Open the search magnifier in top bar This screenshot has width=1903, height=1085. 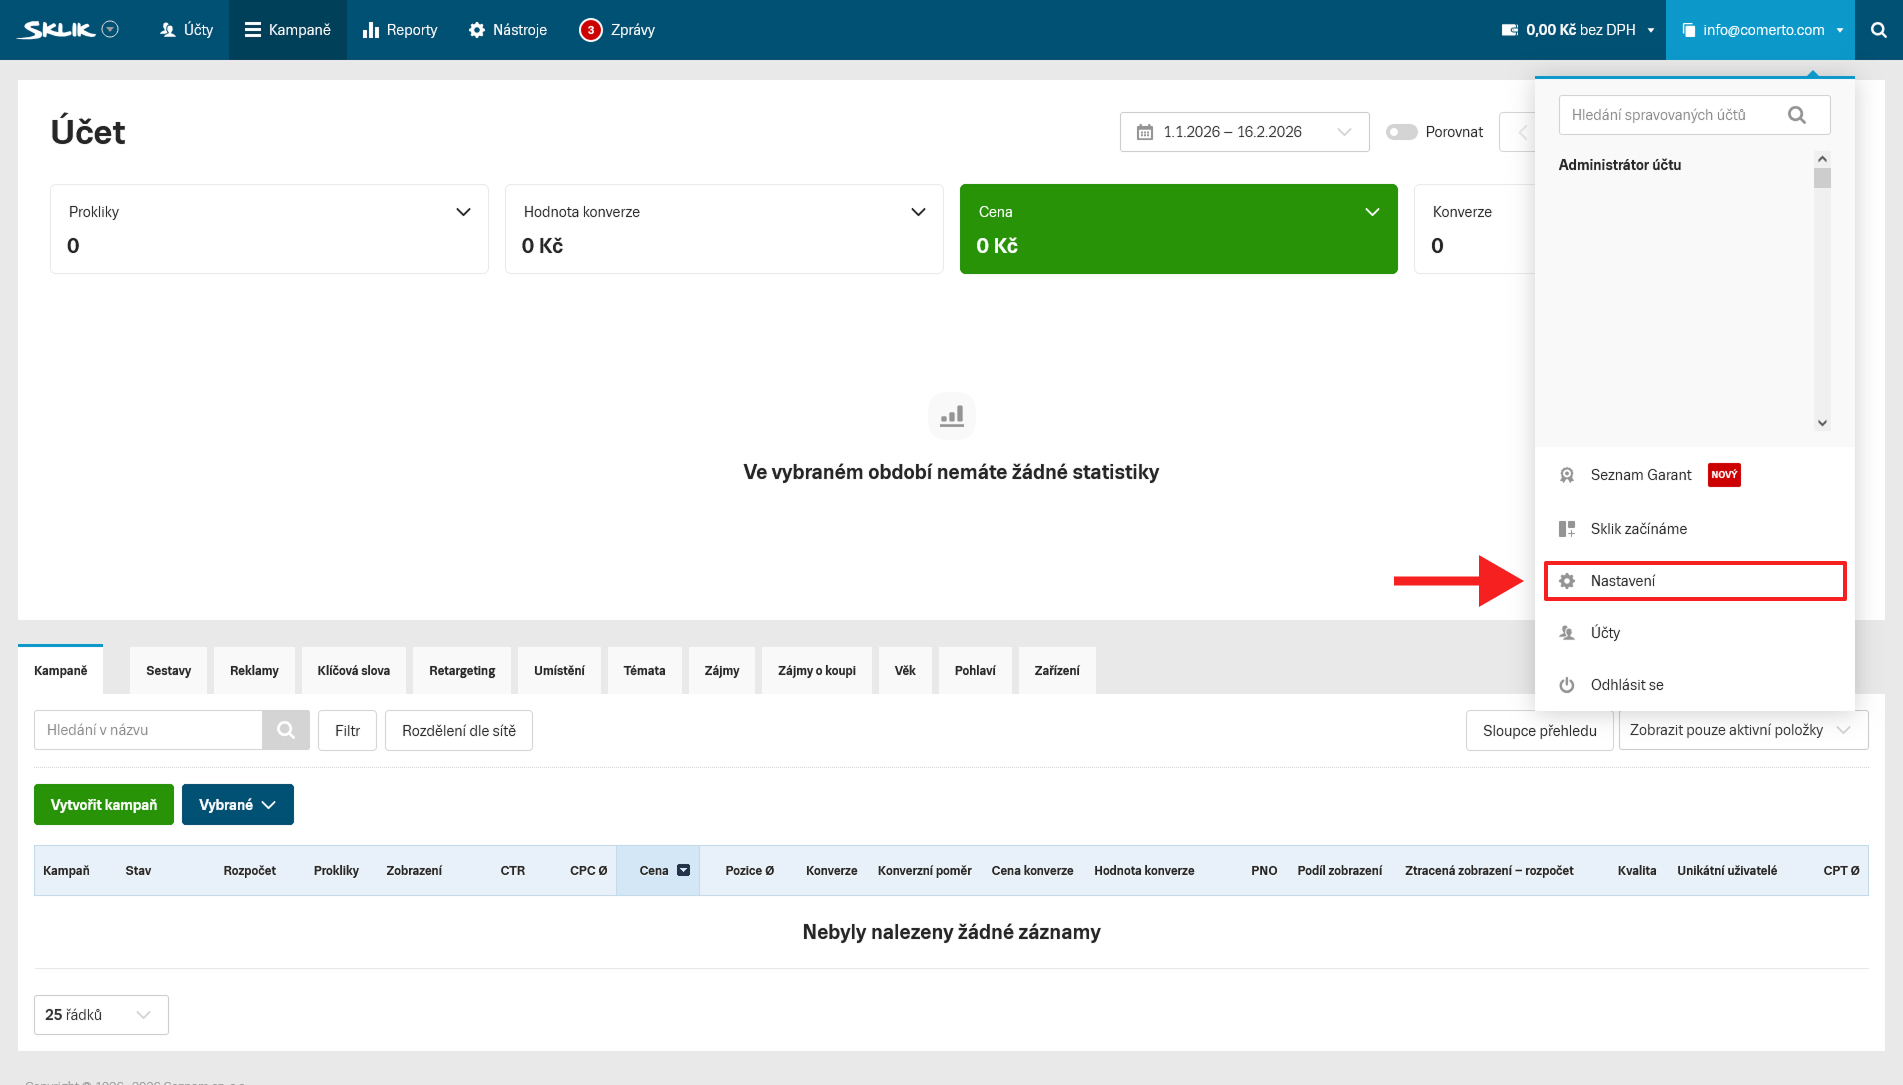point(1878,30)
